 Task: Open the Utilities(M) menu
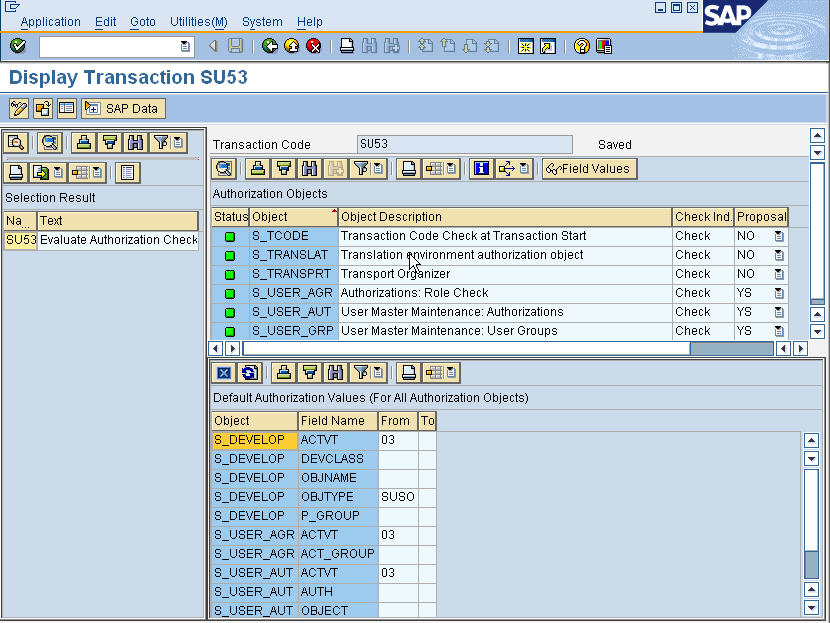198,21
